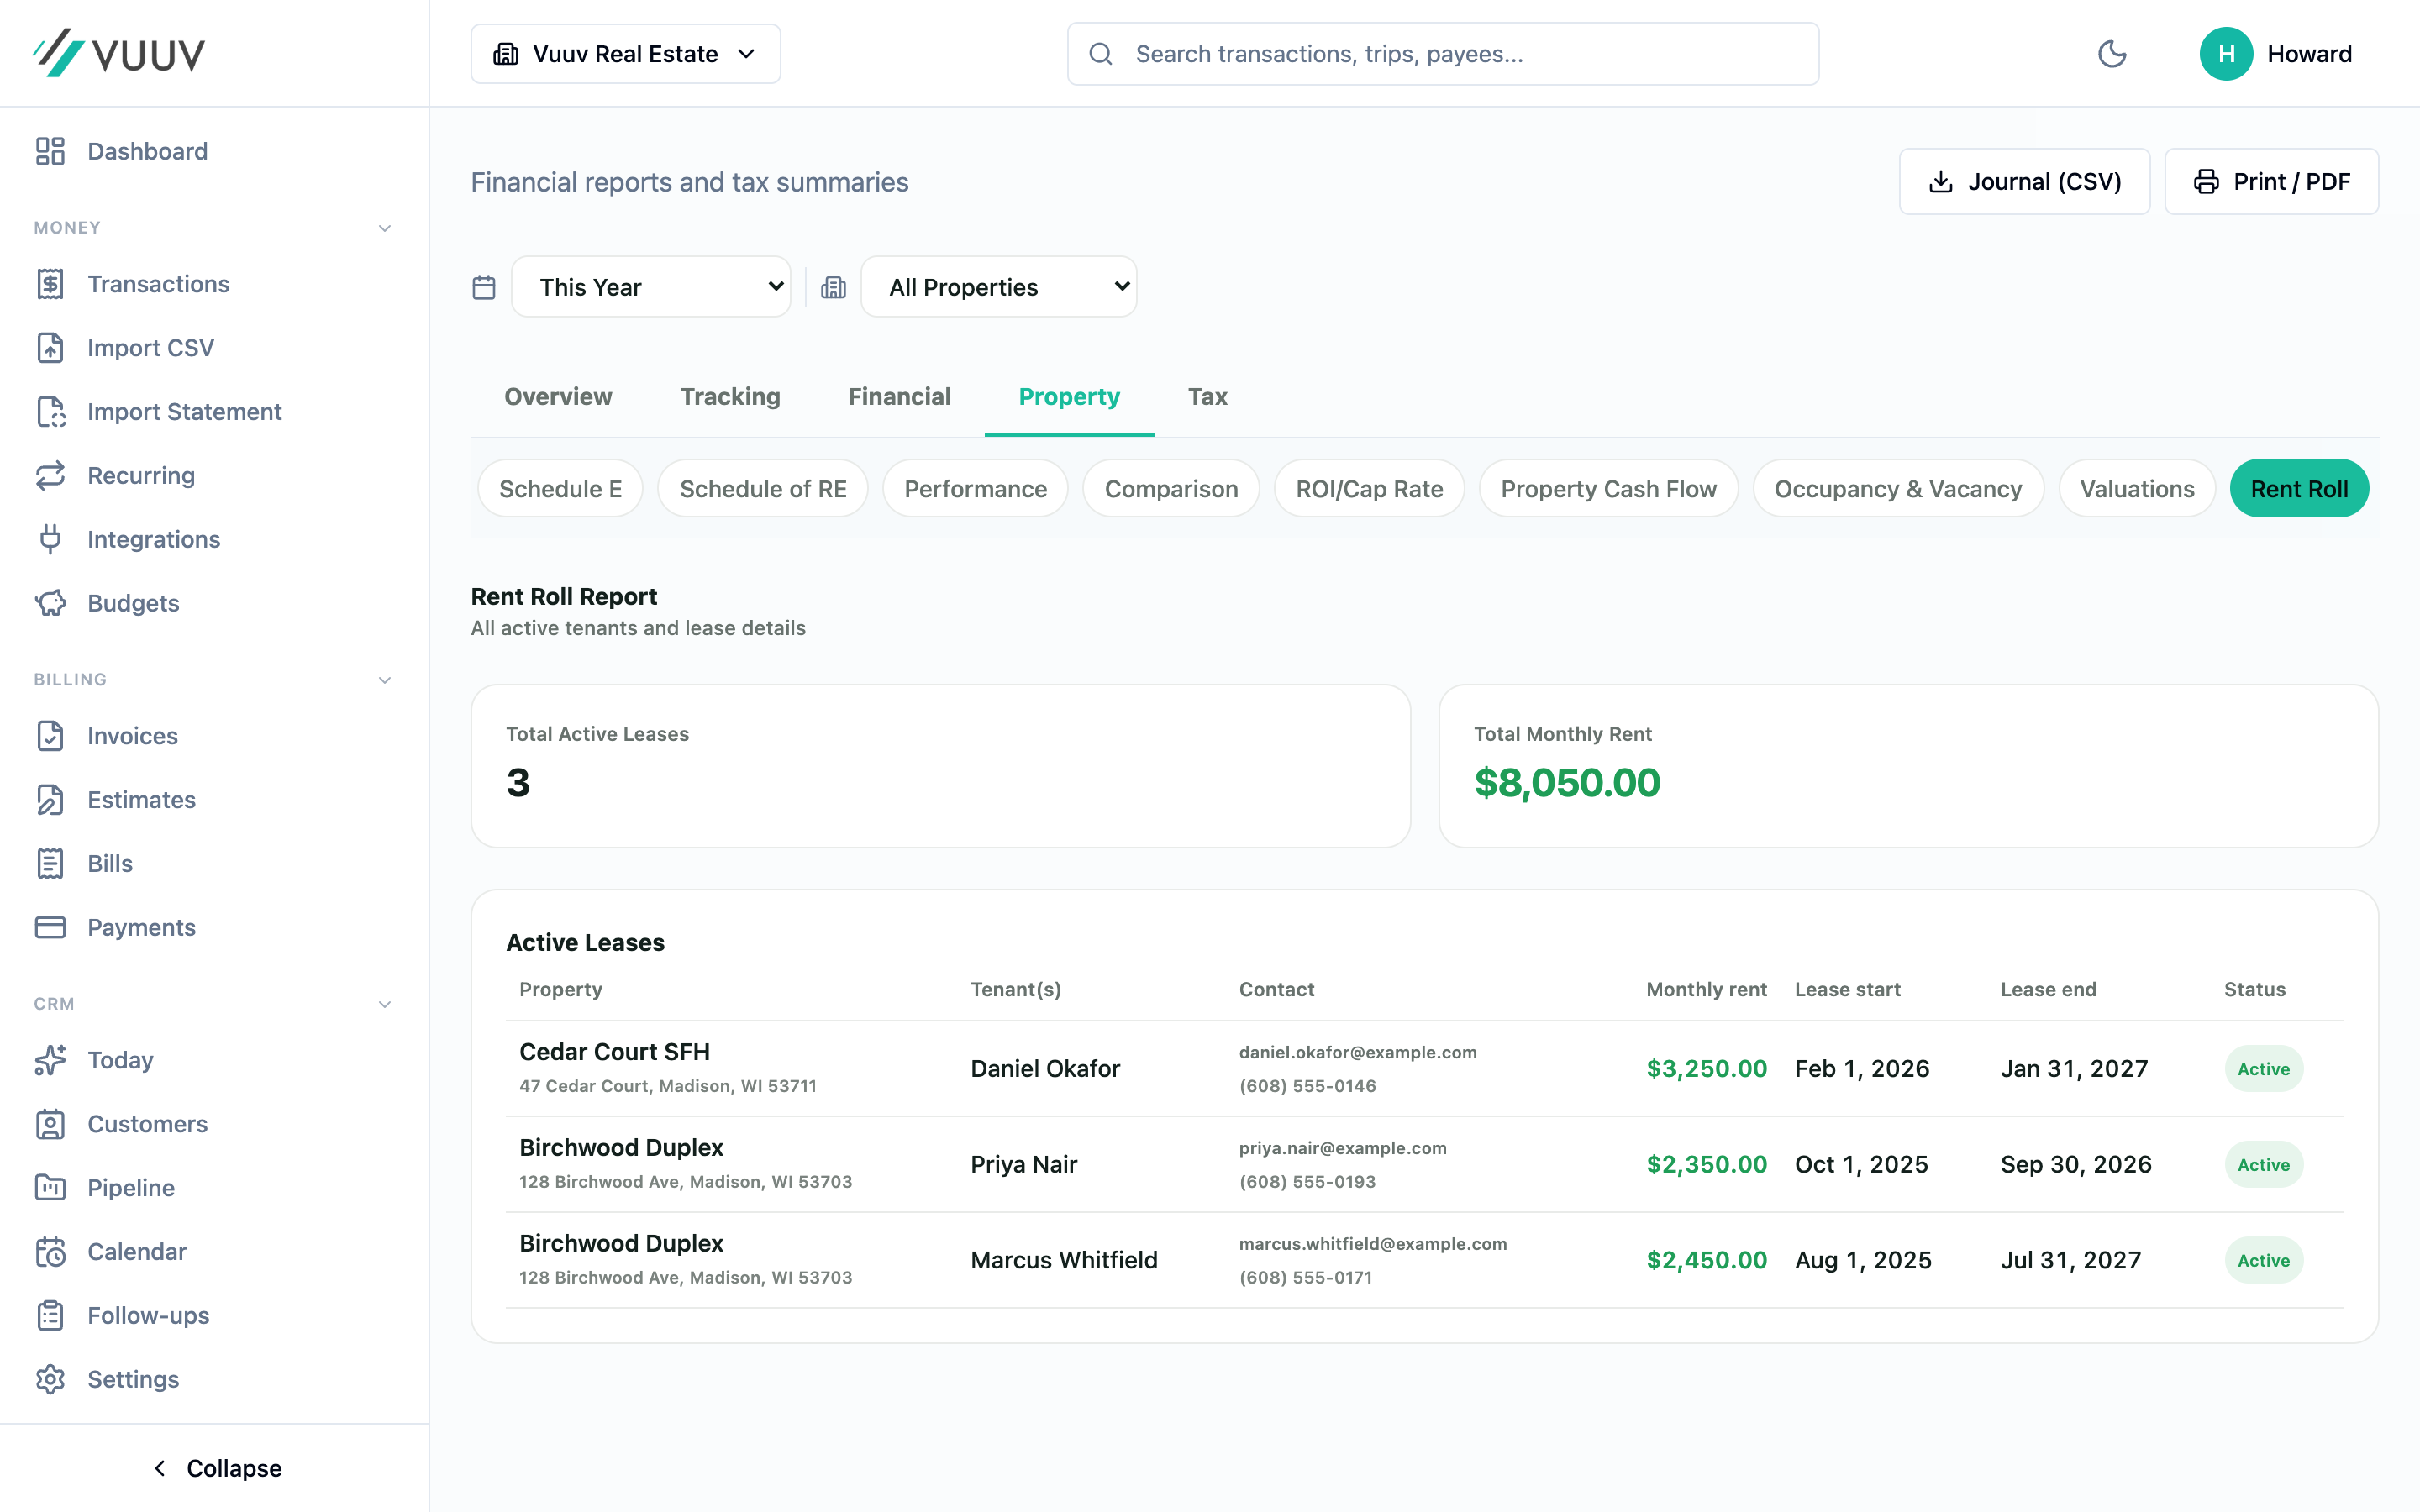
Task: Click the Settings gear icon
Action: click(x=50, y=1379)
